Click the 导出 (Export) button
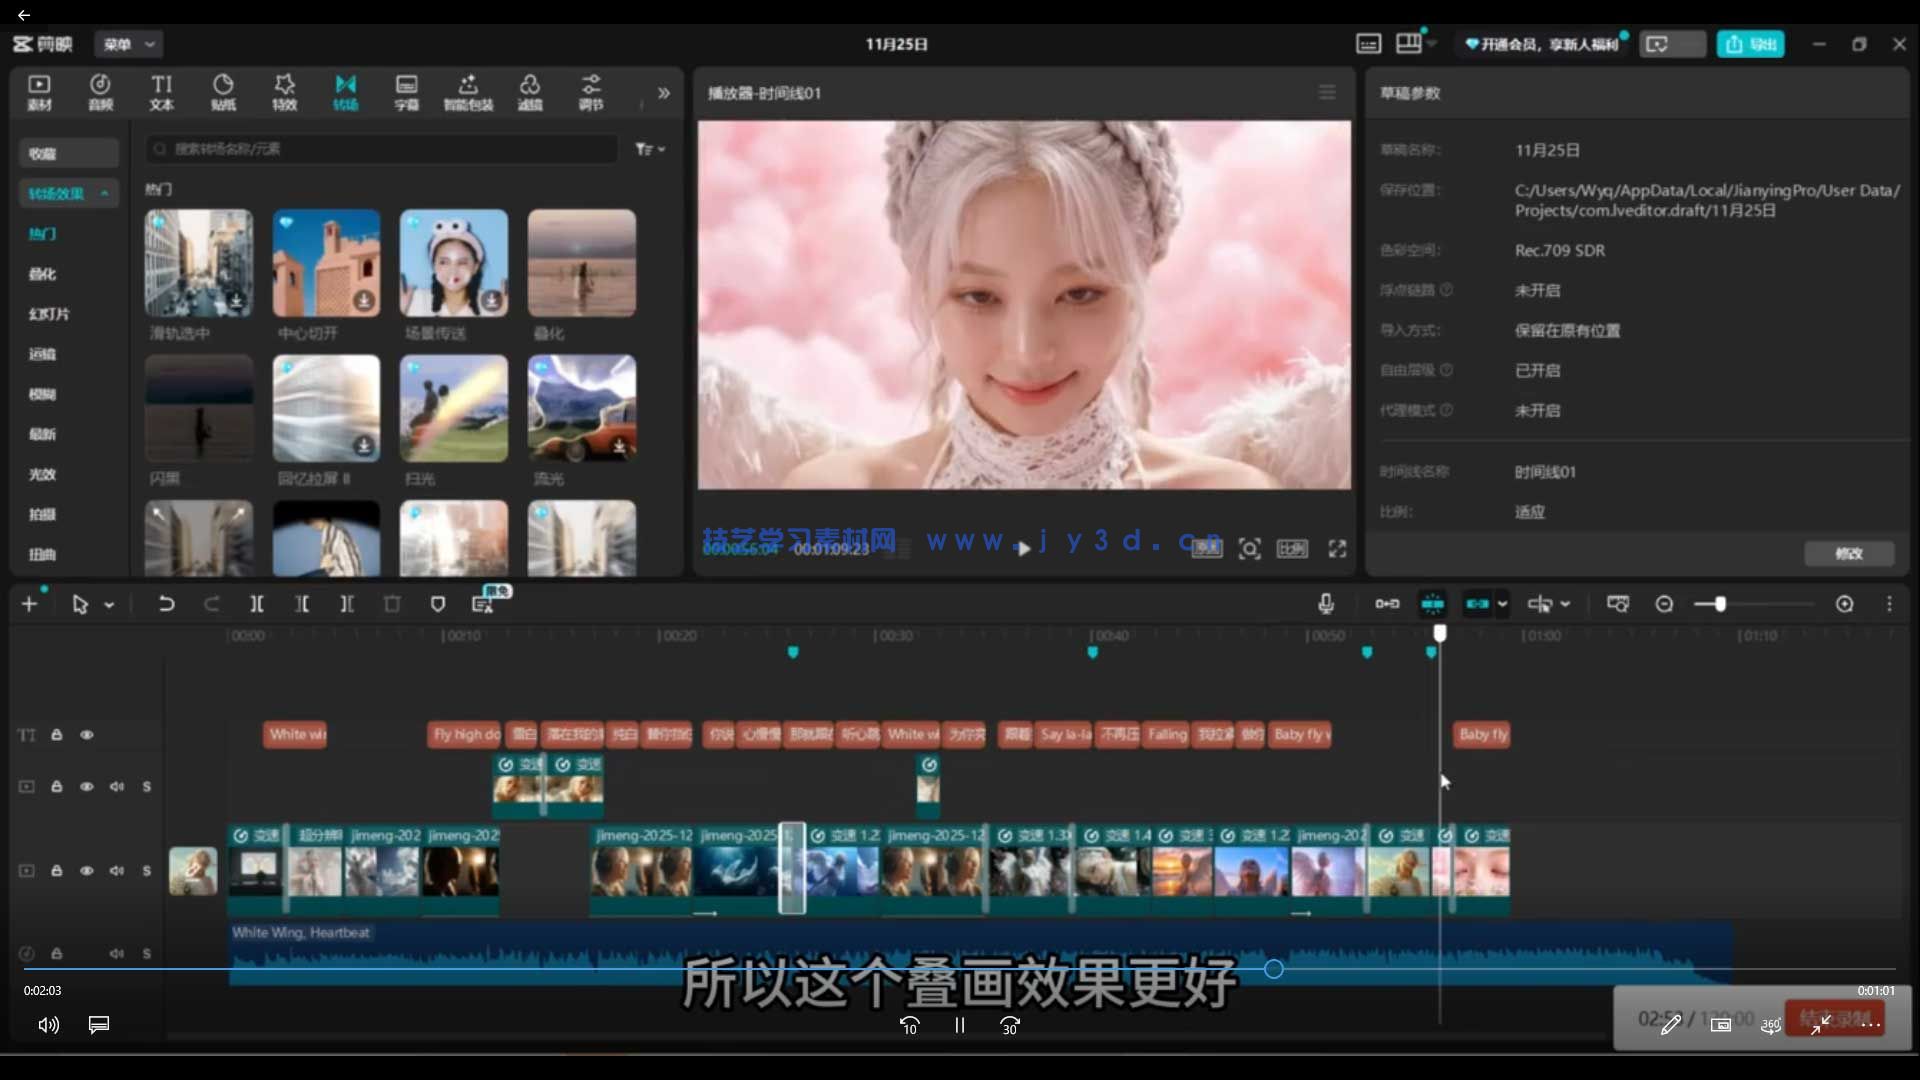 click(x=1751, y=44)
